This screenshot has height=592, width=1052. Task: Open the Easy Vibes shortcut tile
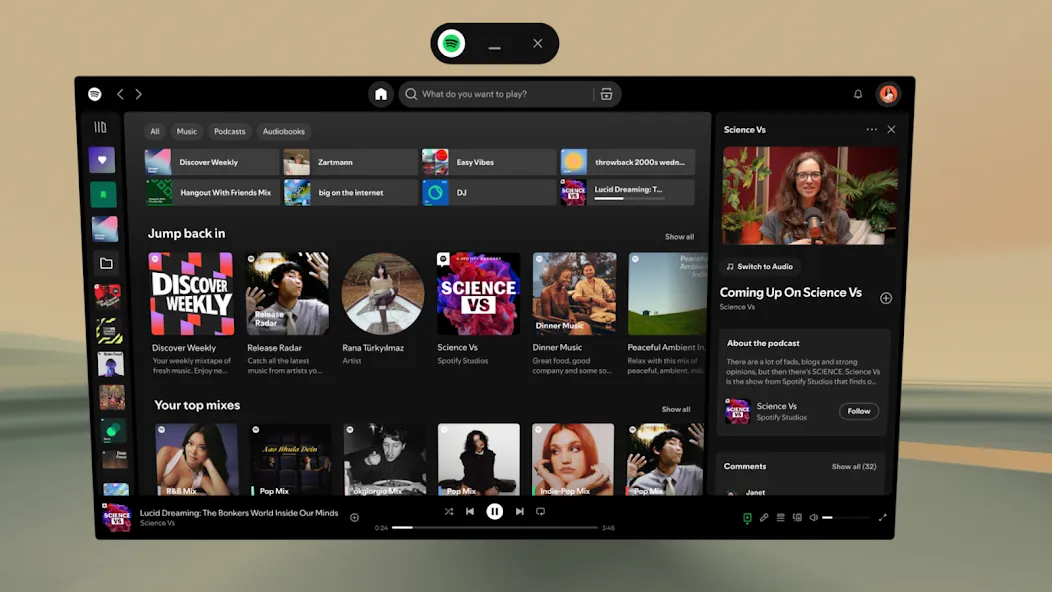489,162
